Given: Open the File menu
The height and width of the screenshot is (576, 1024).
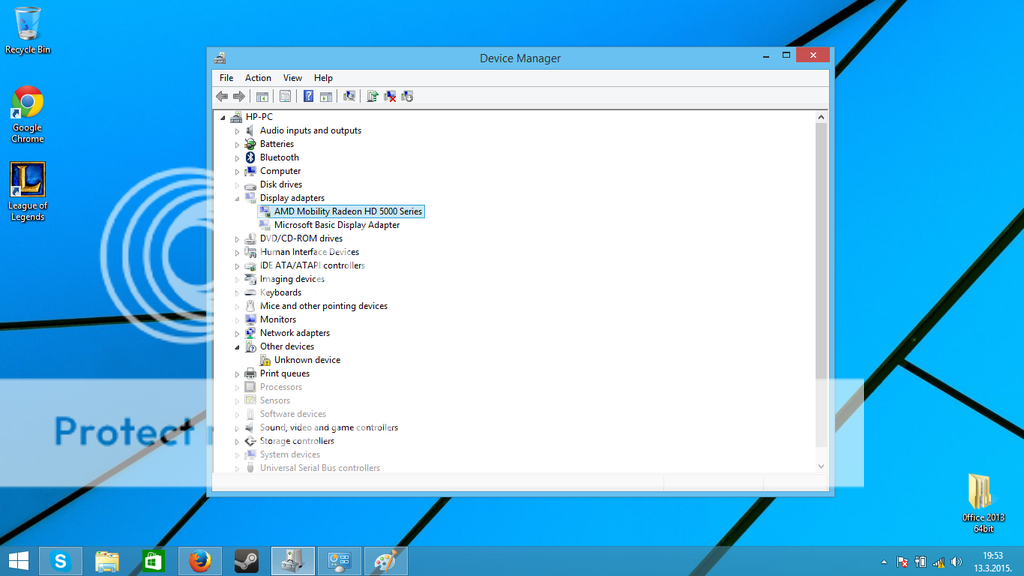Looking at the screenshot, I should [226, 77].
